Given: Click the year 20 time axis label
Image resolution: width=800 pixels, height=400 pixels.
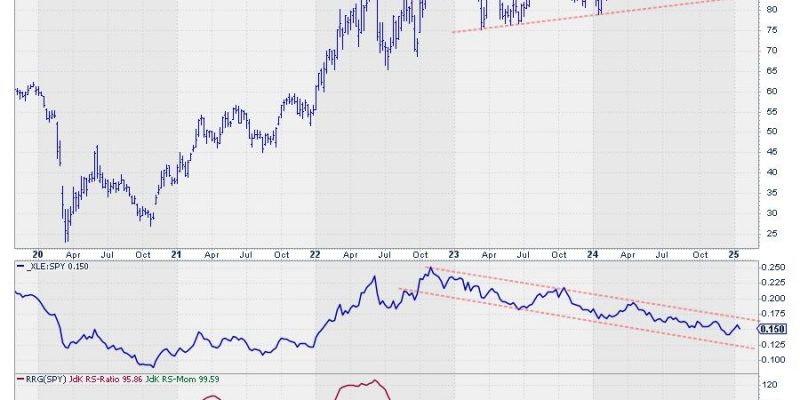Looking at the screenshot, I should coord(38,254).
